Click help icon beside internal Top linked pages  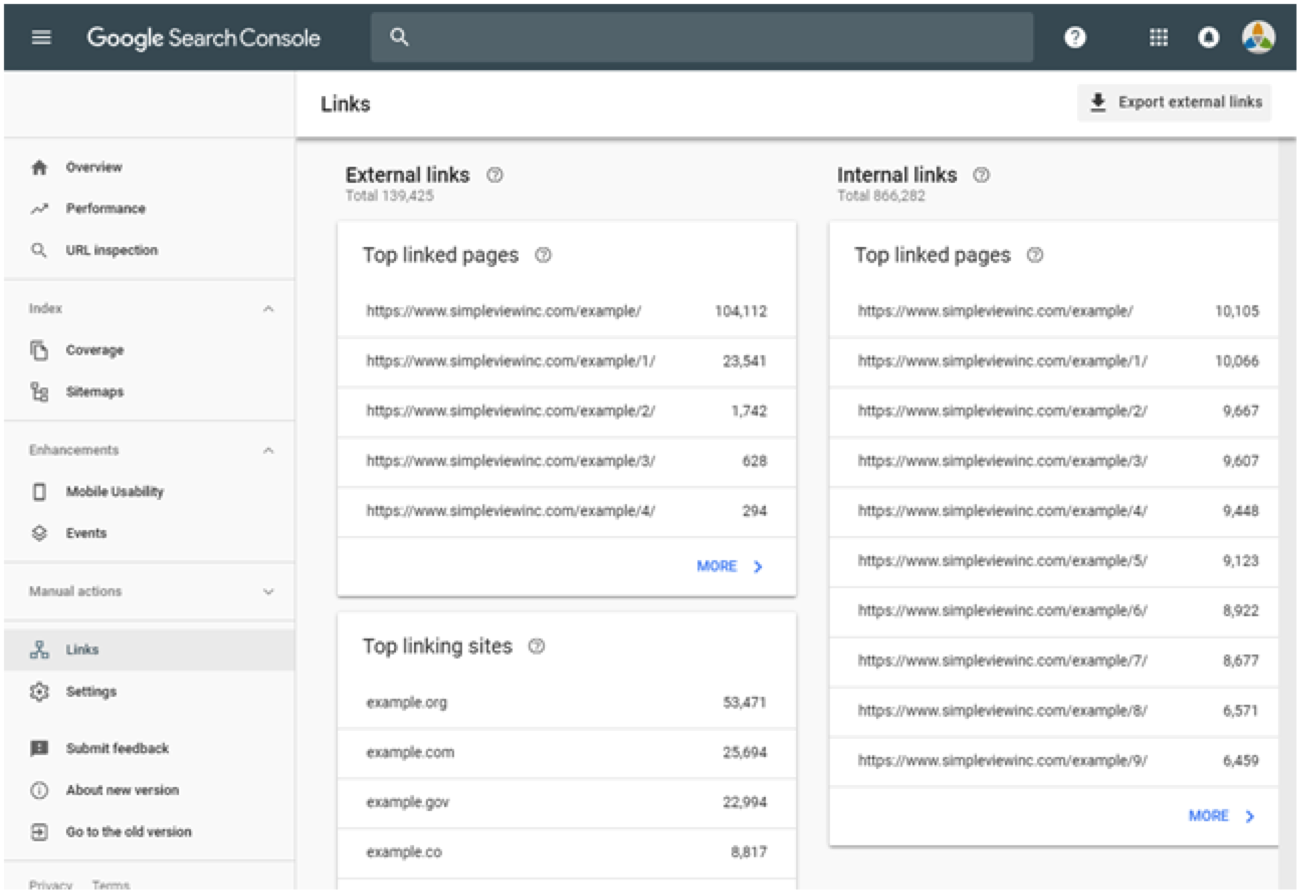[1035, 255]
